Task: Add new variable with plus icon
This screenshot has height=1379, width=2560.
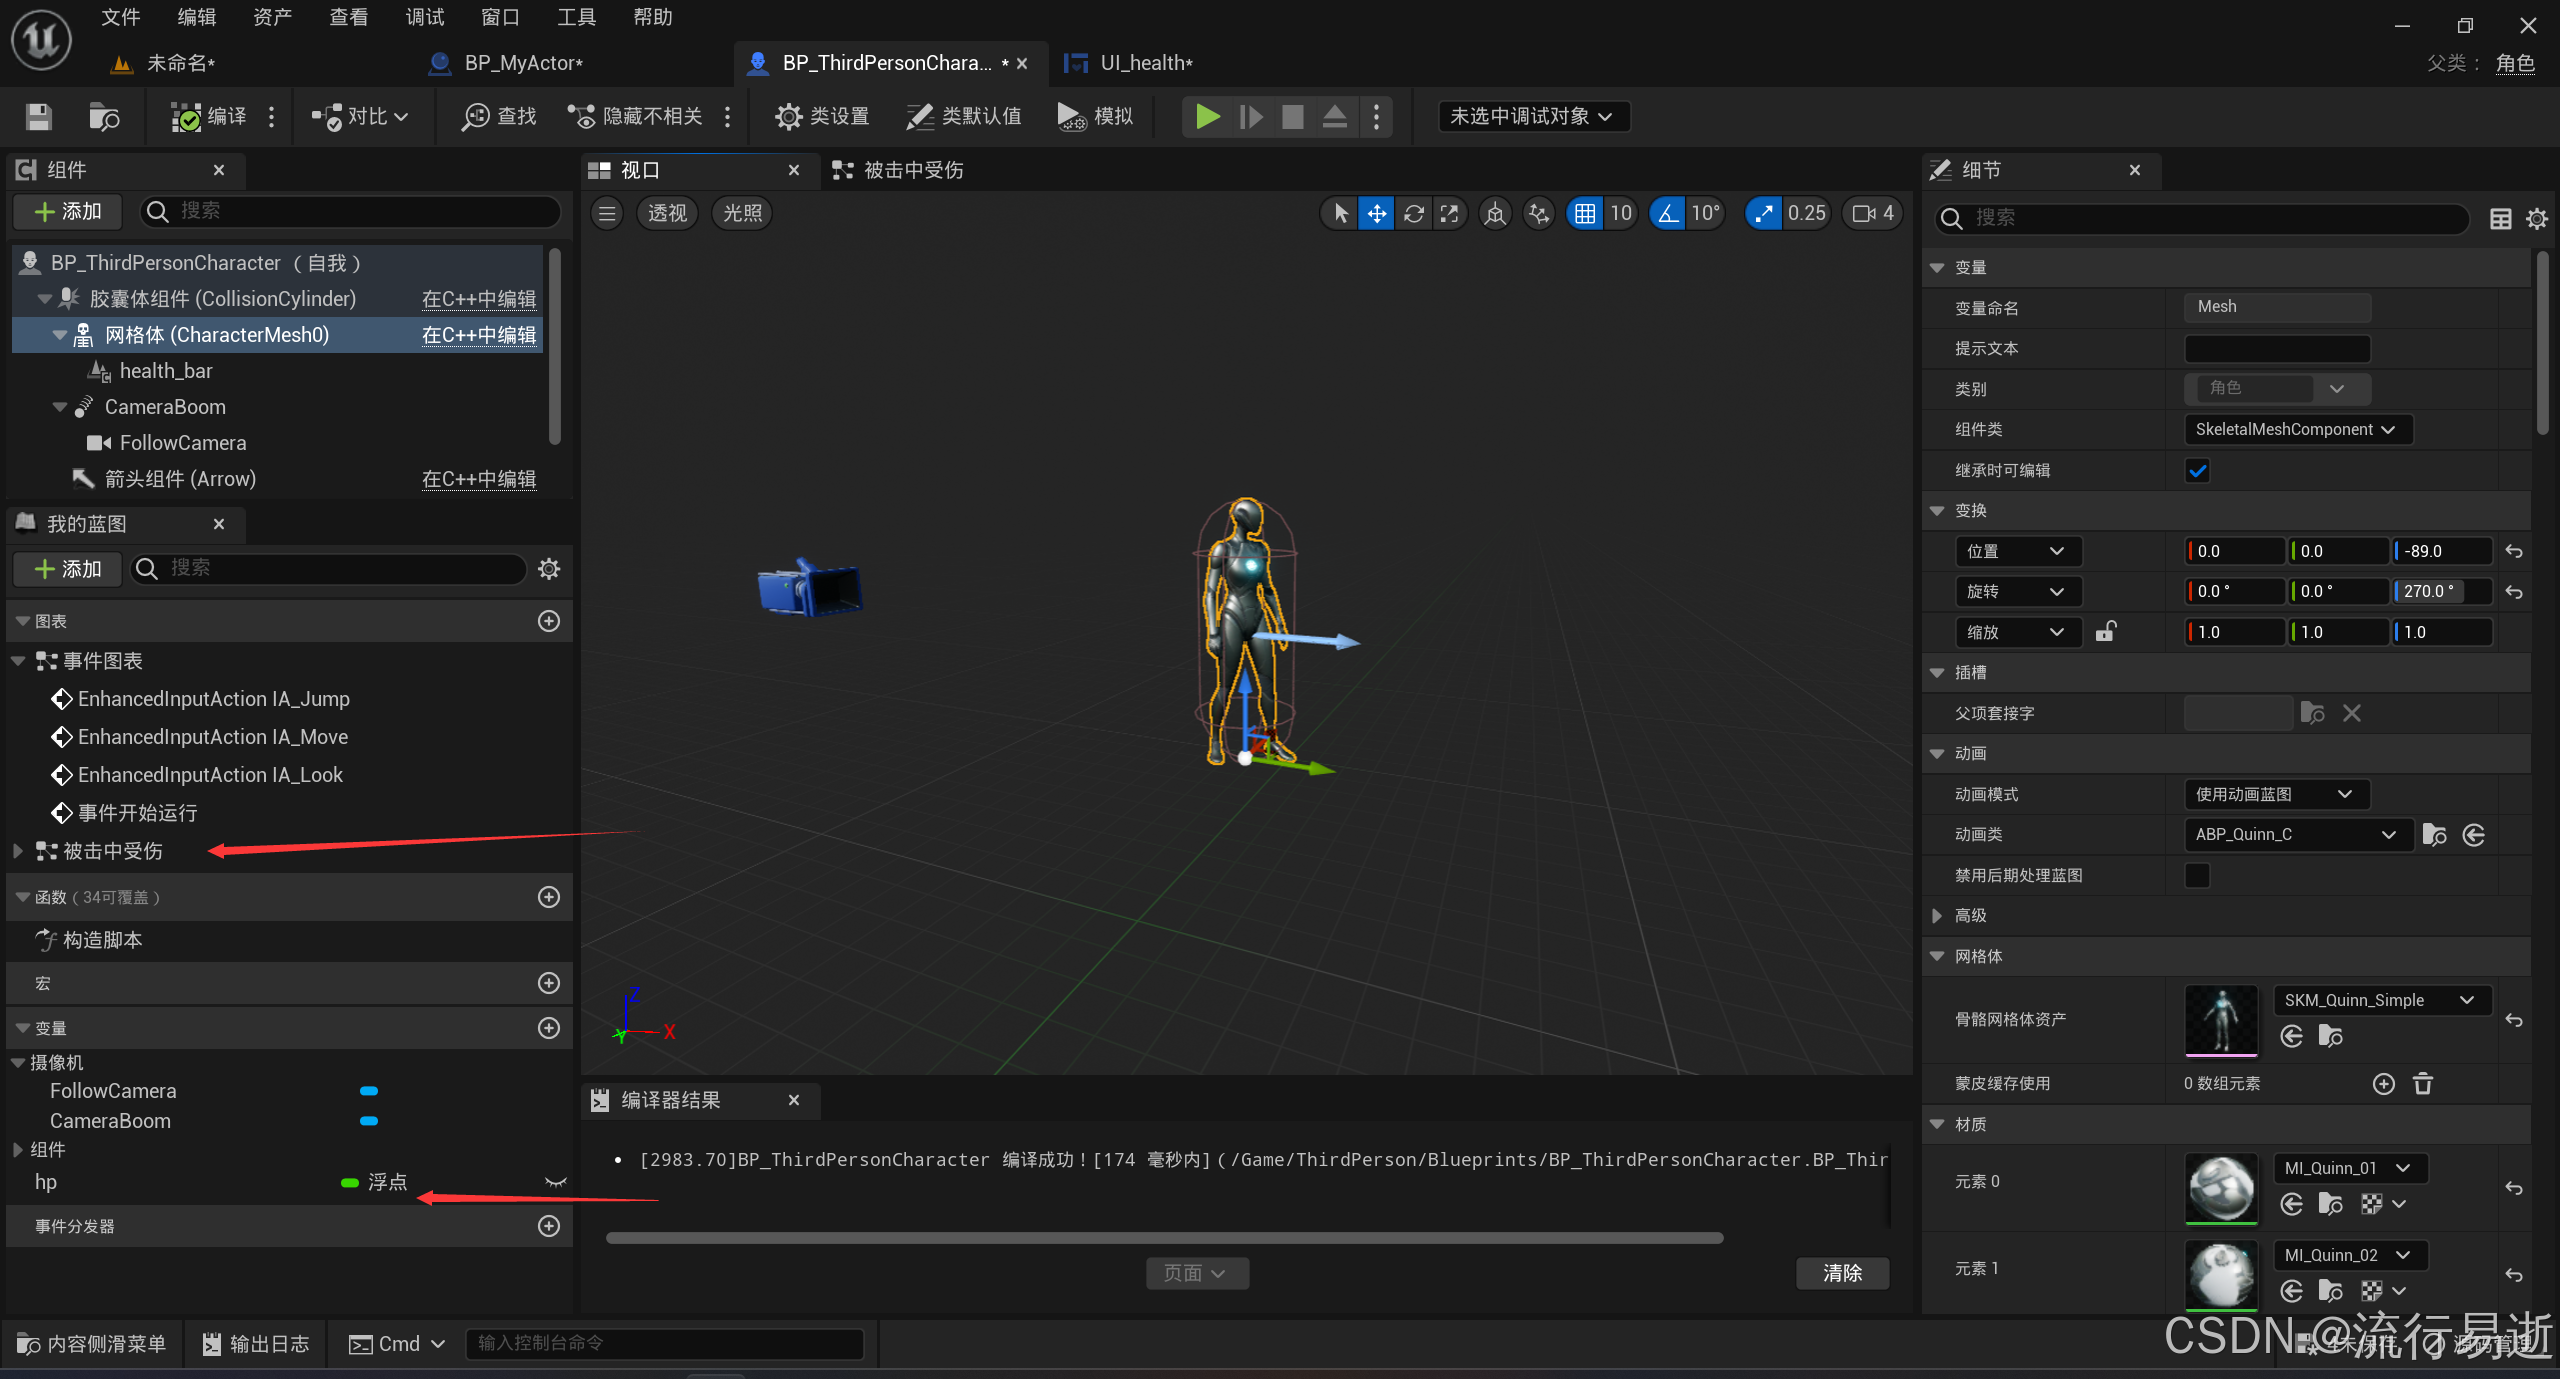Action: click(x=549, y=1028)
